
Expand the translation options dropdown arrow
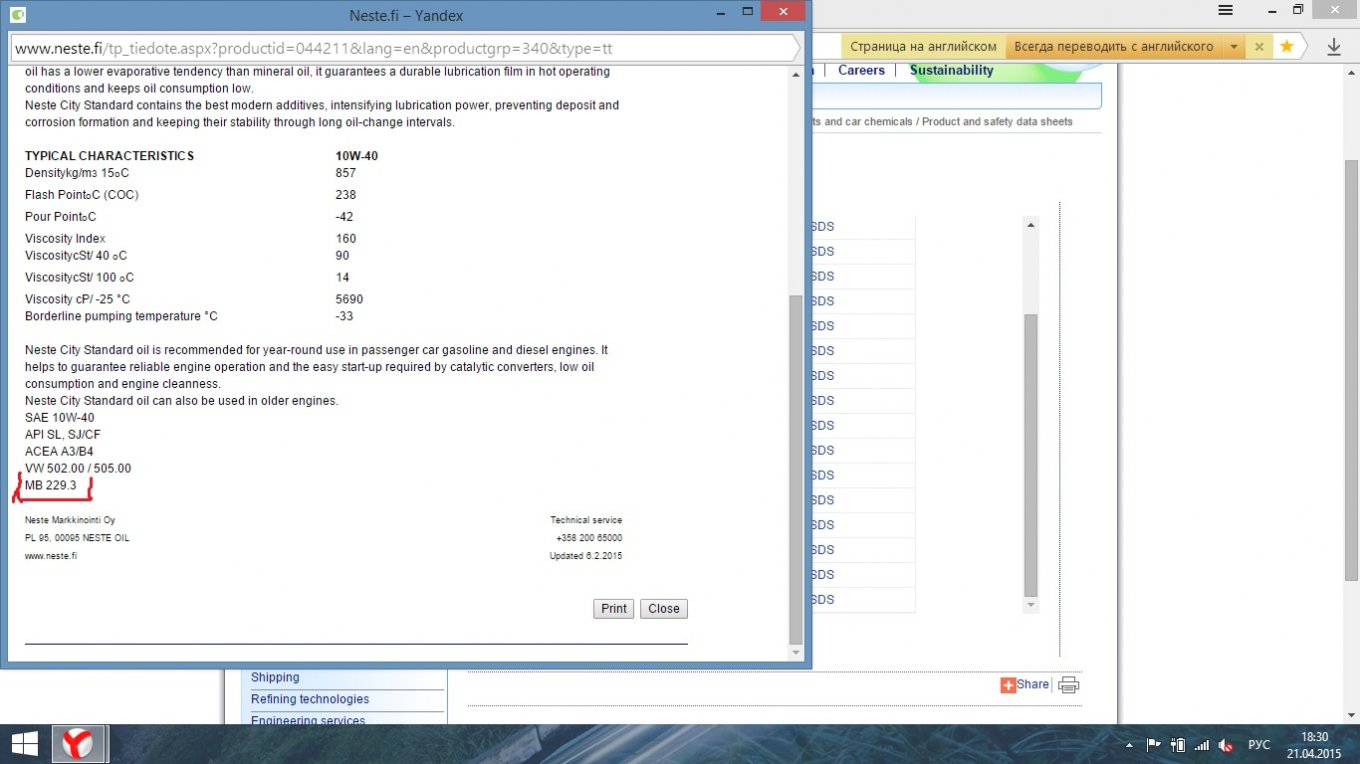(1235, 47)
